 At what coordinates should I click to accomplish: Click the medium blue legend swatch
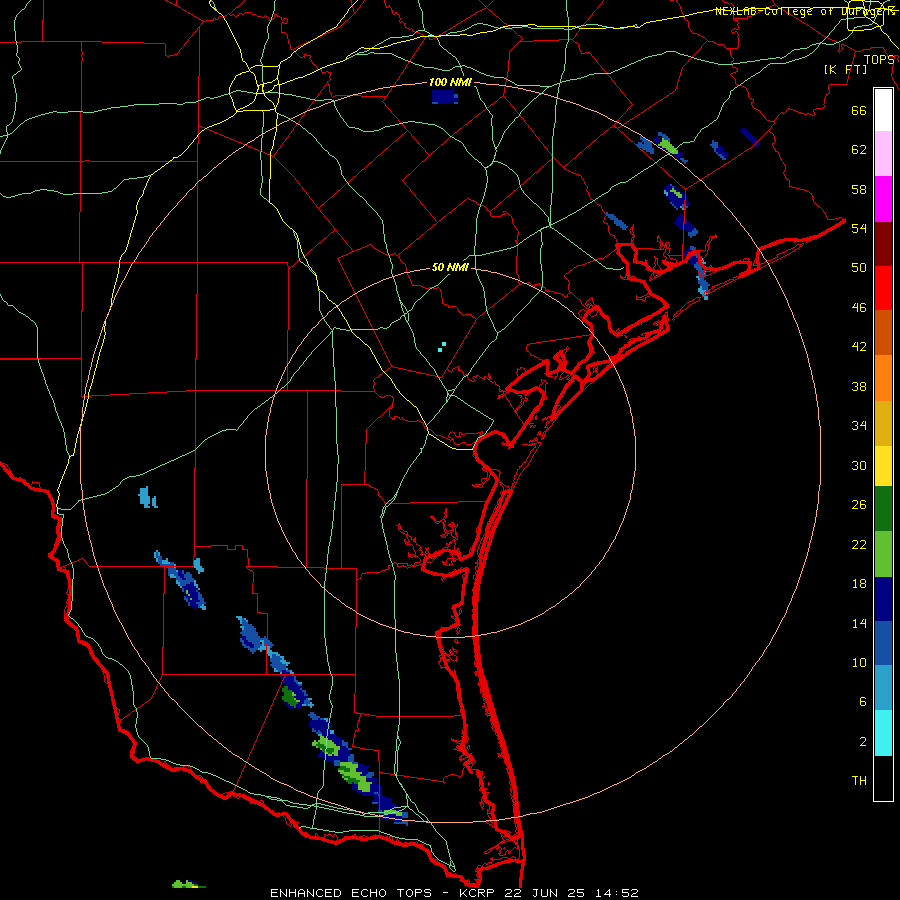pos(883,643)
